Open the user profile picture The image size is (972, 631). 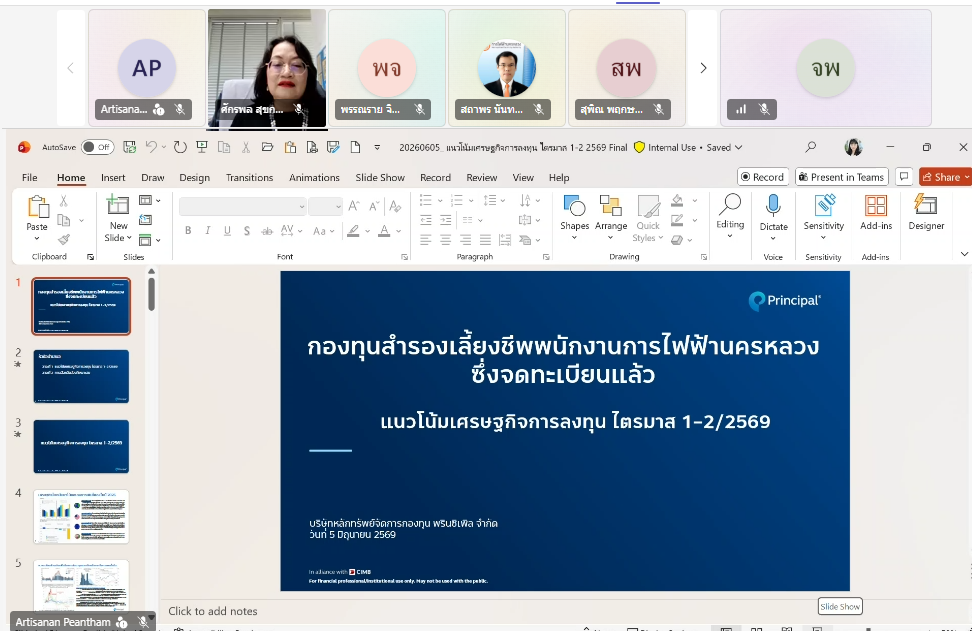coord(854,147)
